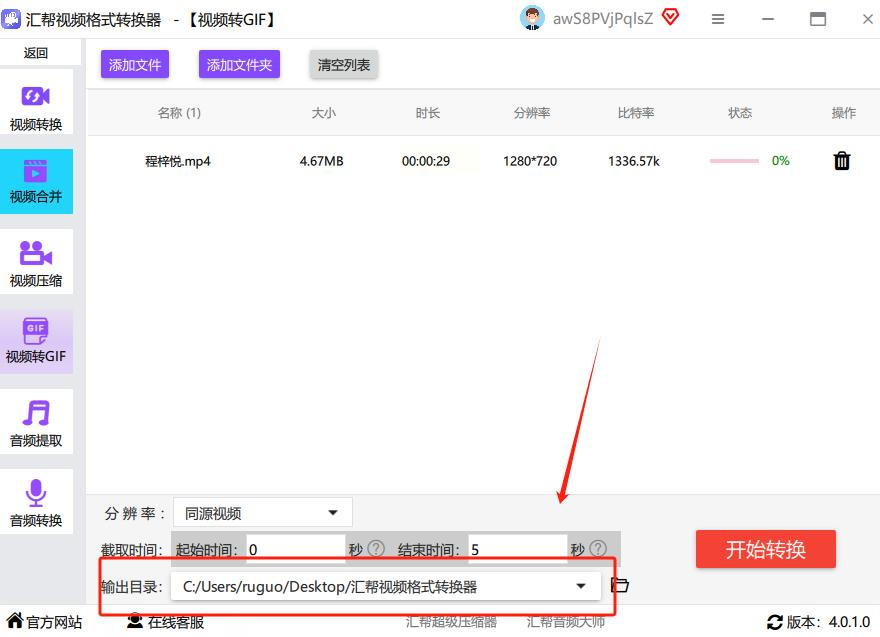Click the app logo in title bar
This screenshot has width=880, height=637.
pos(11,19)
